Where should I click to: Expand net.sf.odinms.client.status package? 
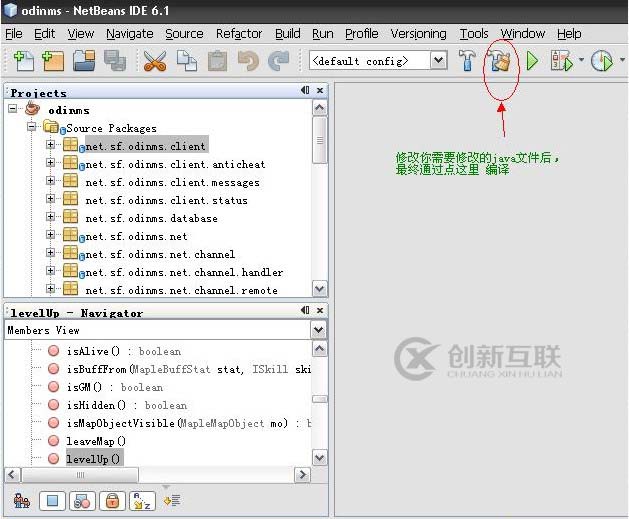click(x=50, y=199)
